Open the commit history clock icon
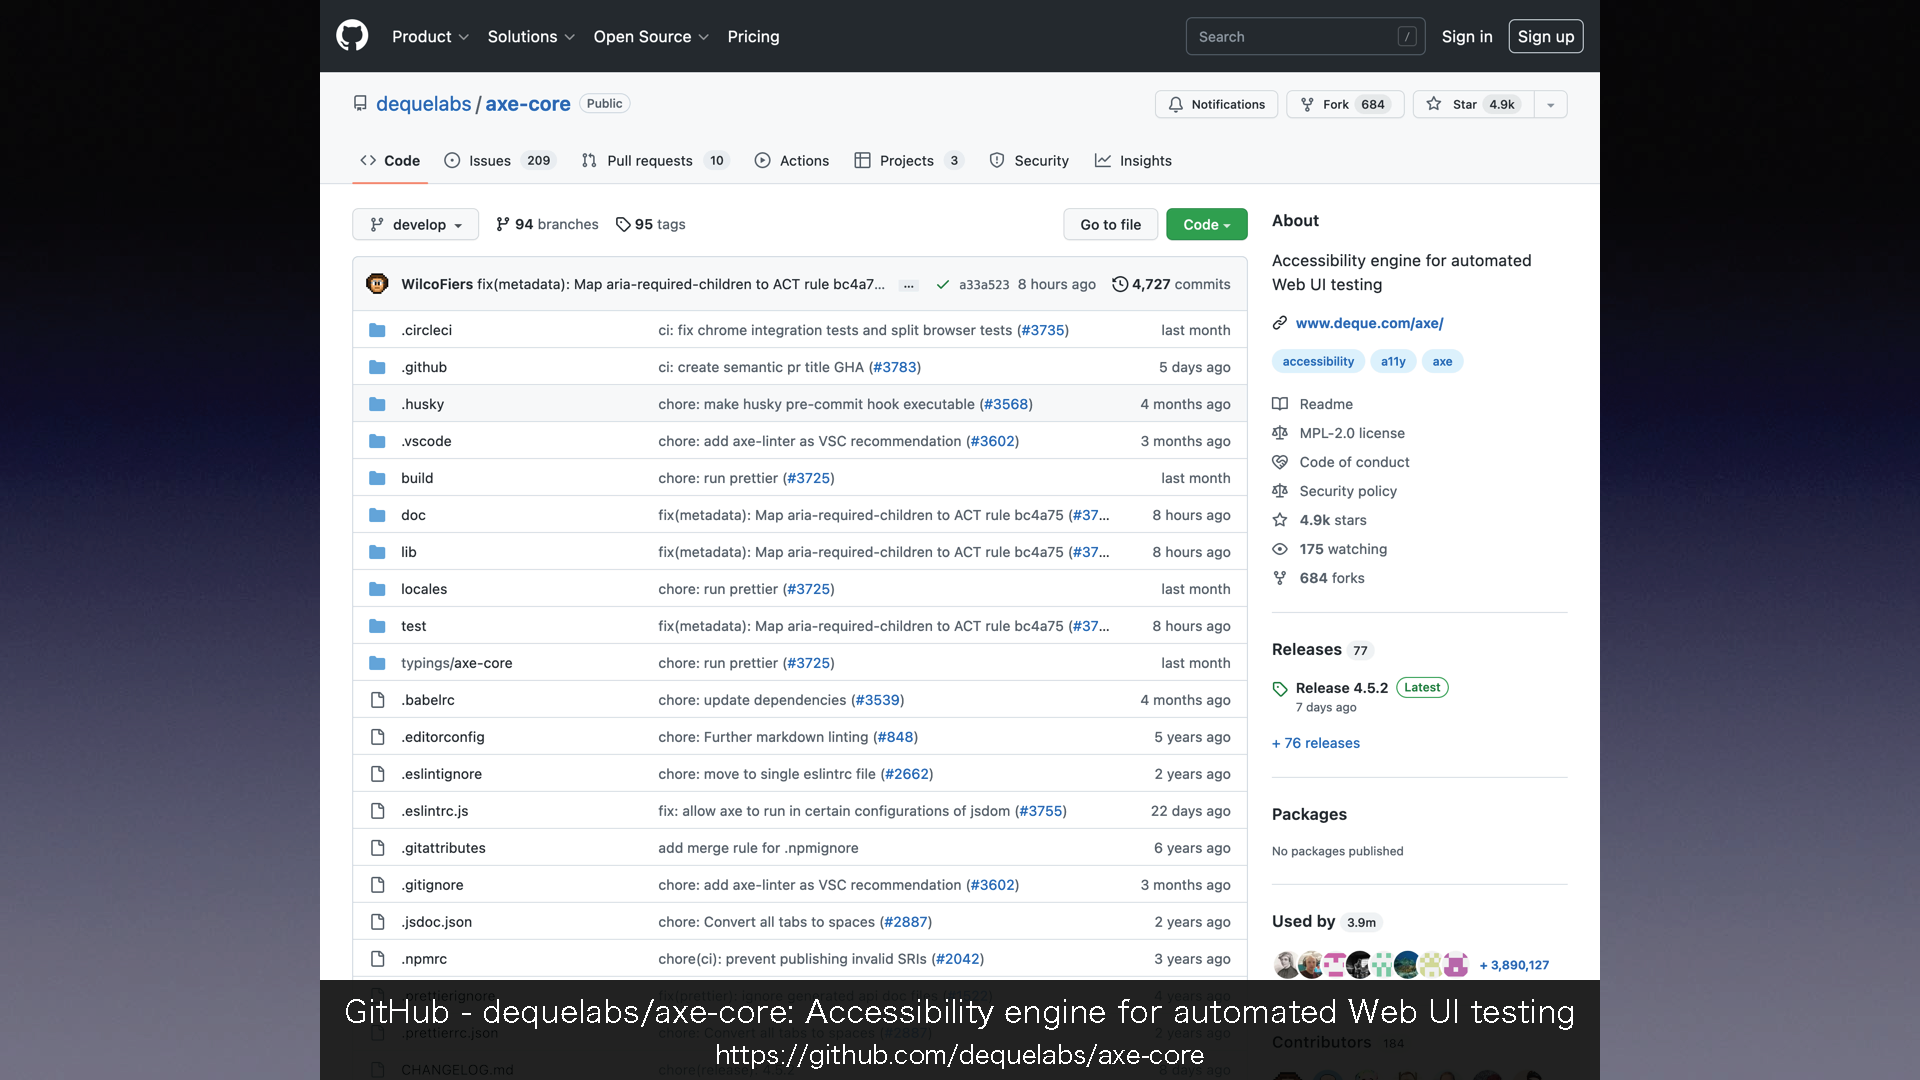The width and height of the screenshot is (1920, 1080). [1120, 284]
